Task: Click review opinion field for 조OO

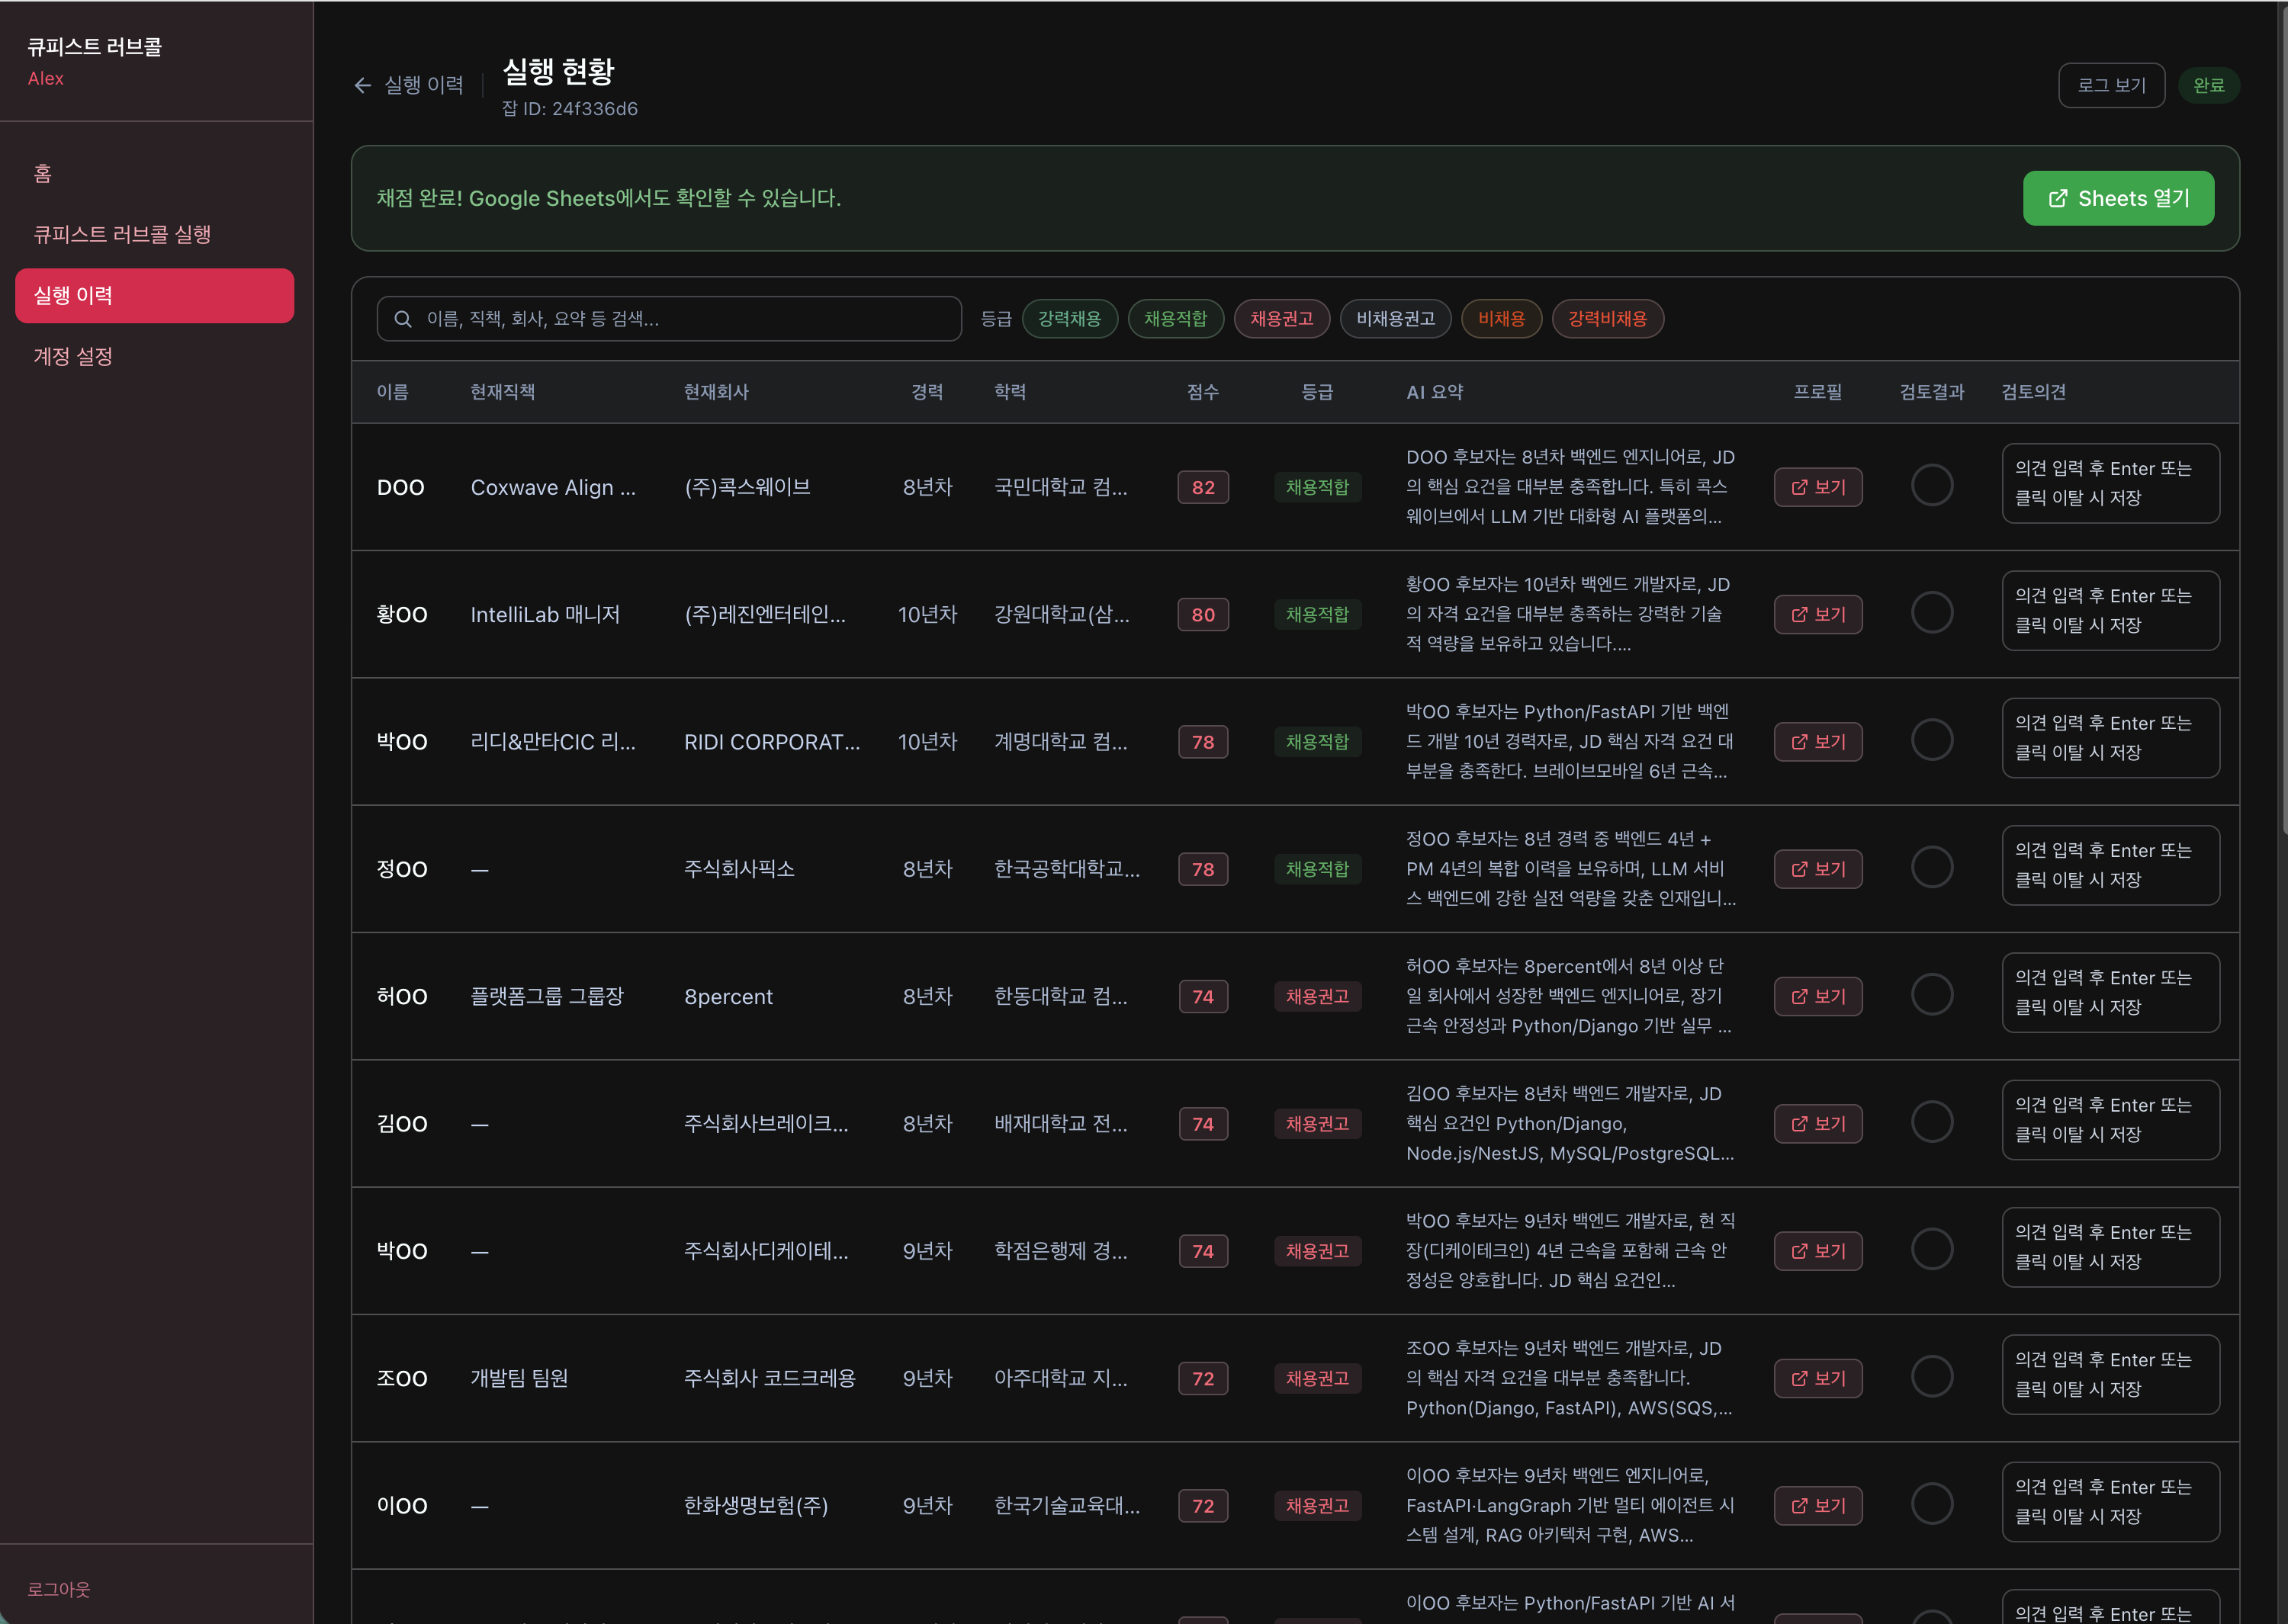Action: click(2110, 1375)
